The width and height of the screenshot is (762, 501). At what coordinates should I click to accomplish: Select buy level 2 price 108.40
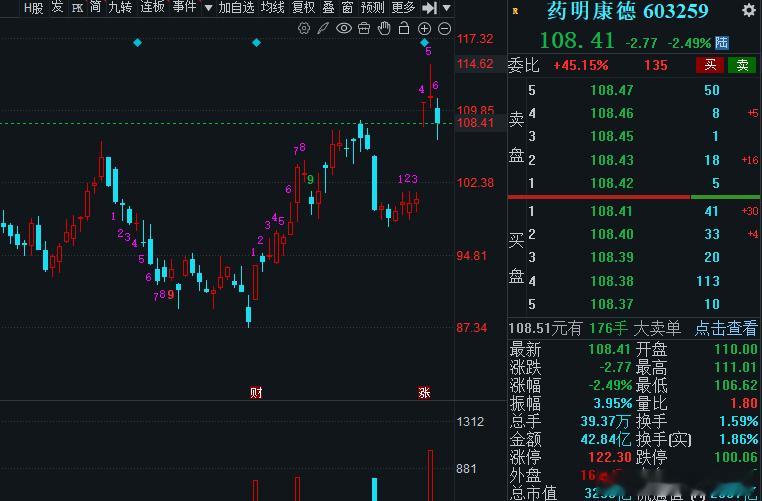pos(612,234)
